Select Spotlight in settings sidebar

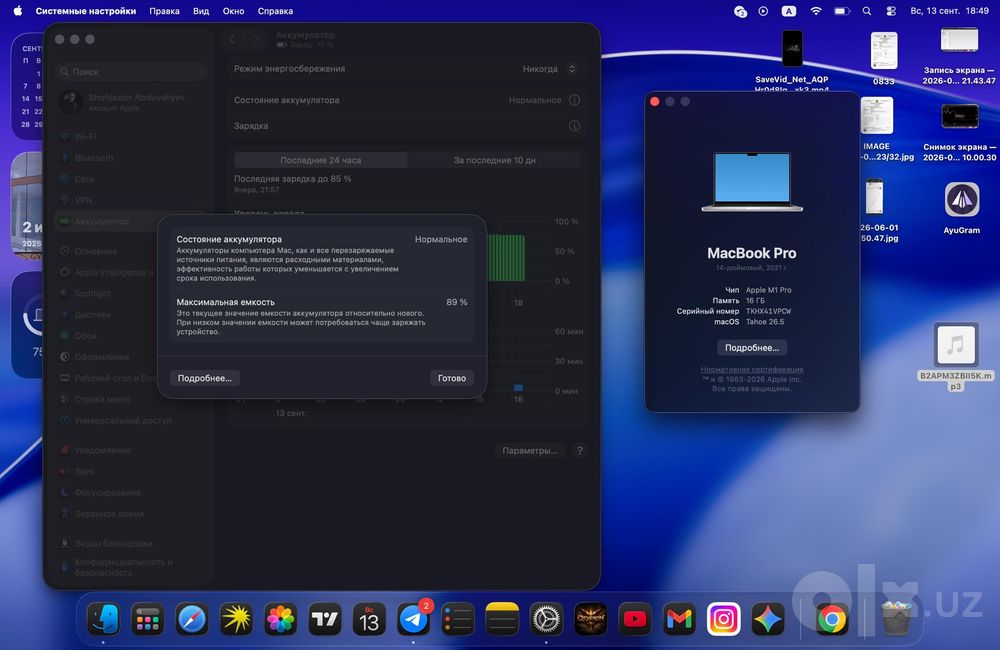[131, 293]
